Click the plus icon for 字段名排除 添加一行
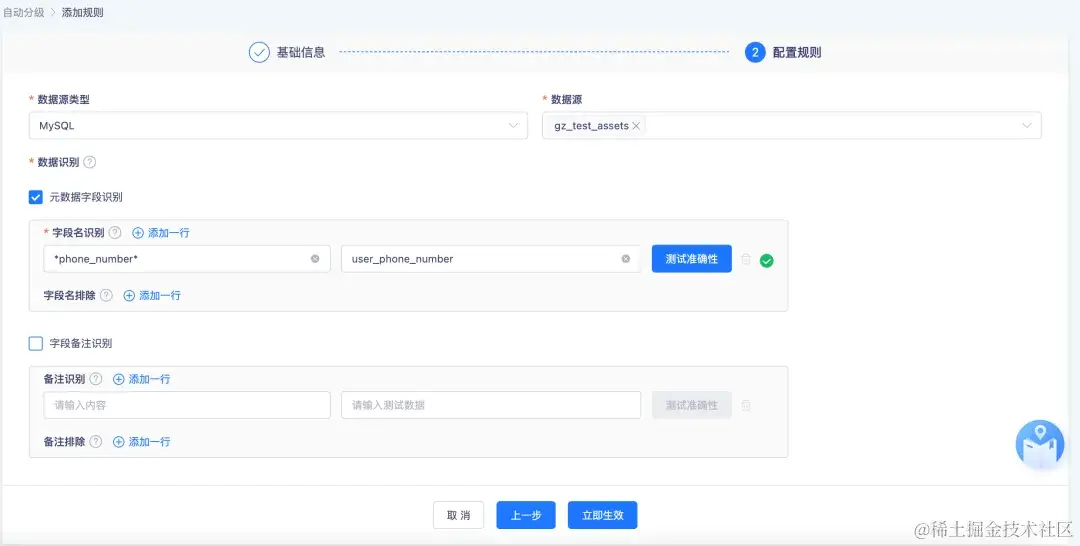This screenshot has width=1080, height=546. (129, 295)
